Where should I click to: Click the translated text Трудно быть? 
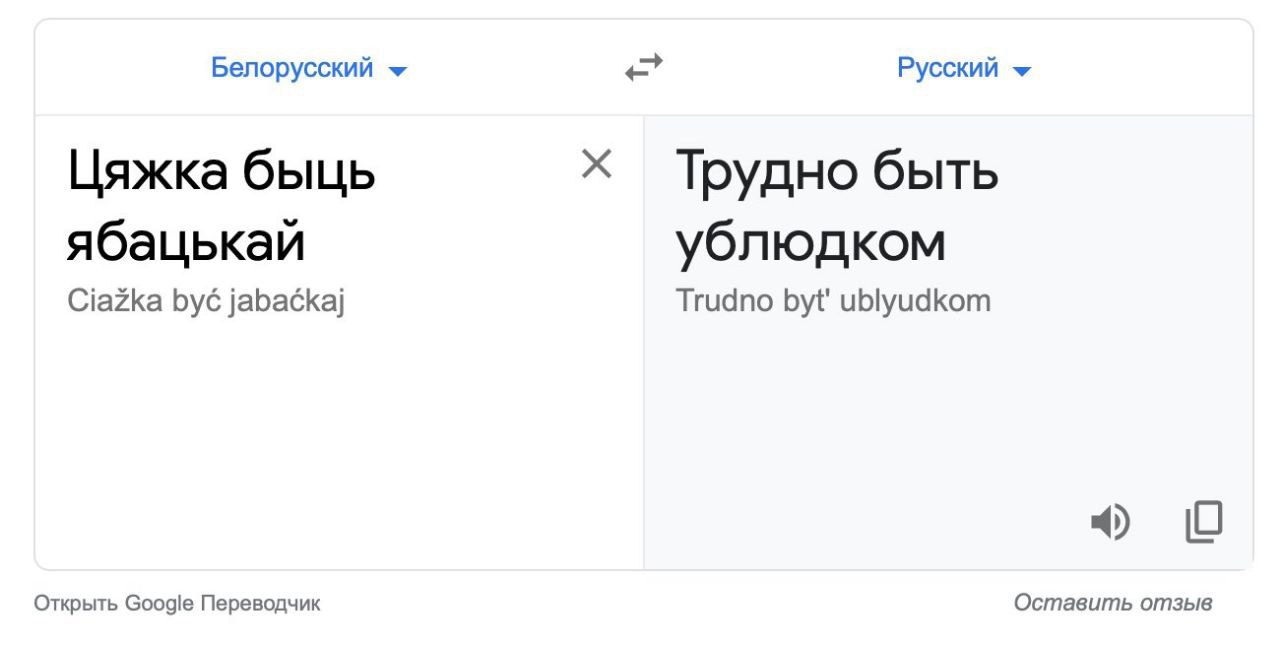[x=838, y=173]
